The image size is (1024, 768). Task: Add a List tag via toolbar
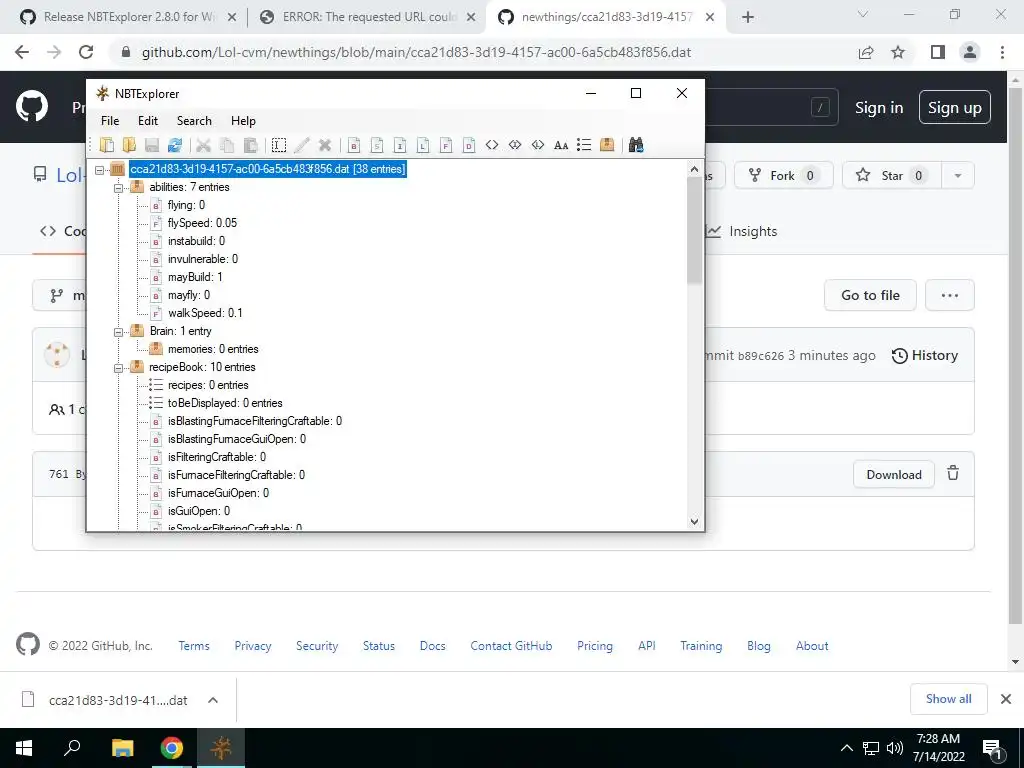584,145
